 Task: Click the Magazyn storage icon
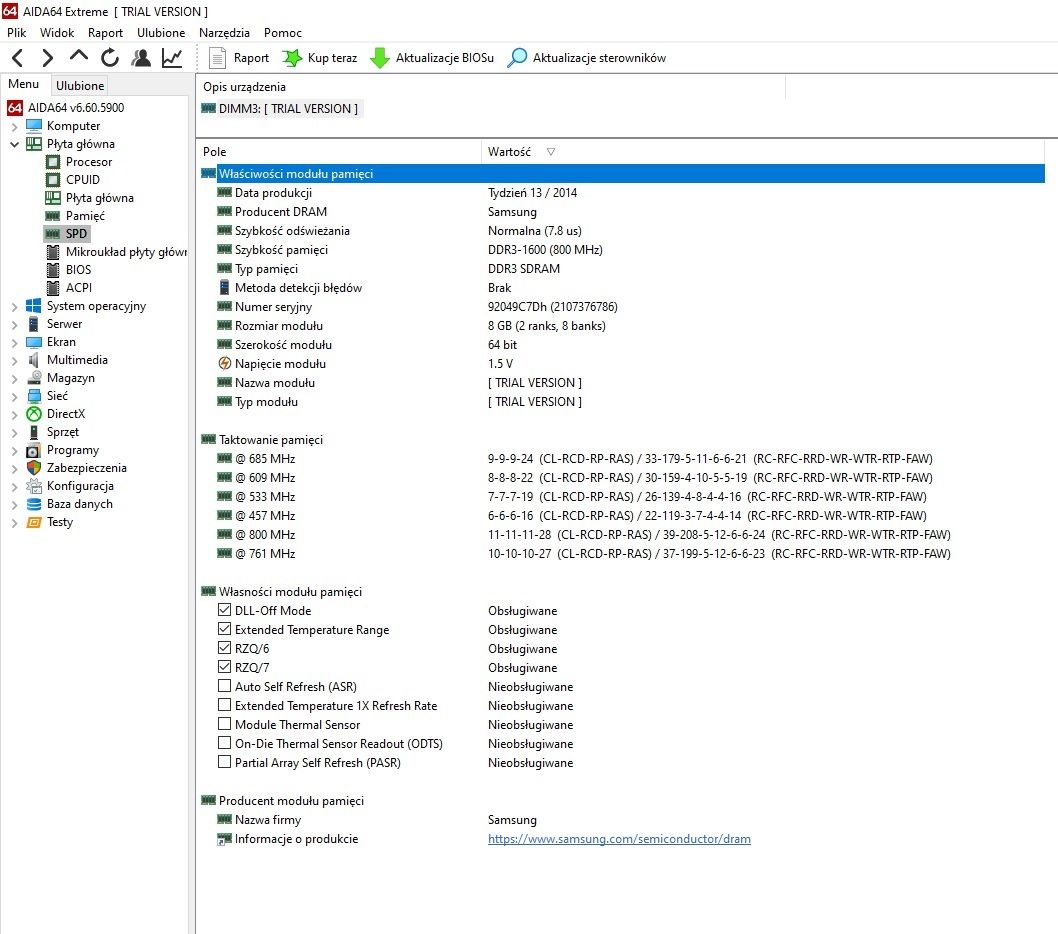click(34, 378)
